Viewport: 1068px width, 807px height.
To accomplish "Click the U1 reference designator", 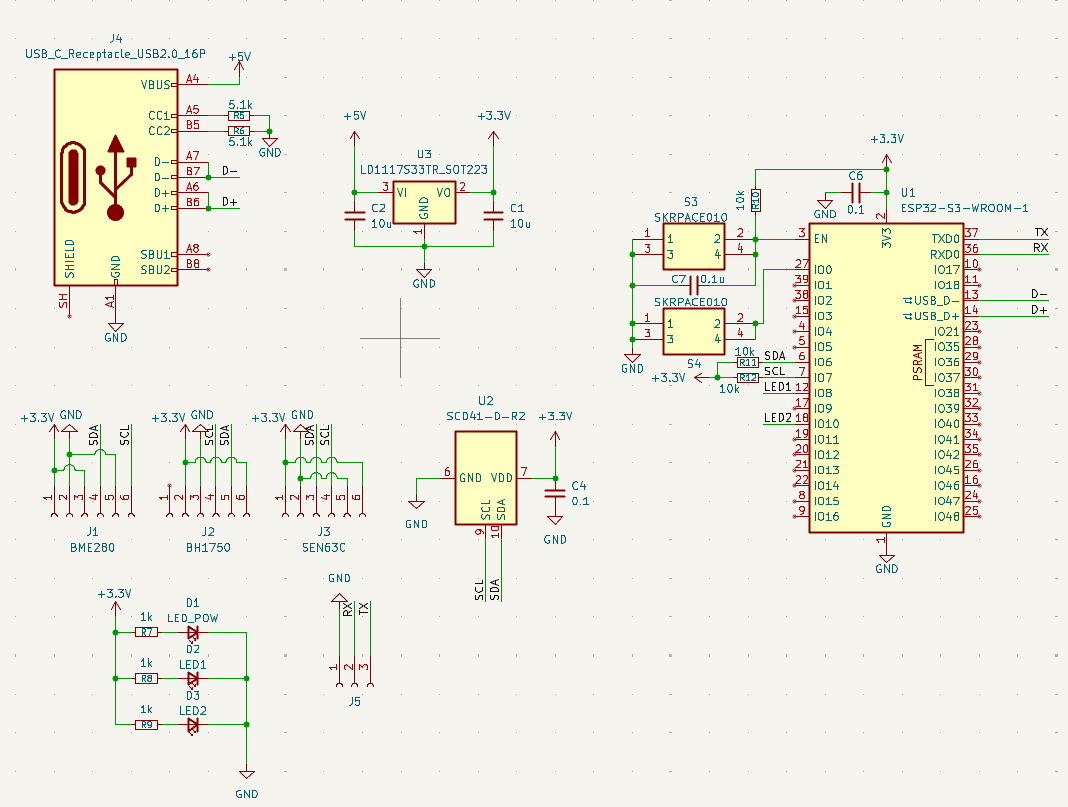I will pyautogui.click(x=908, y=193).
